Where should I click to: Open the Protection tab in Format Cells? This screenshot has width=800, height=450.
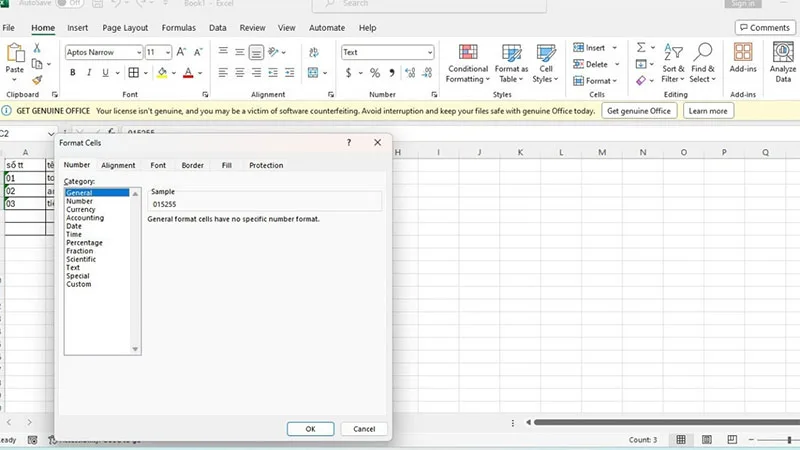266,165
